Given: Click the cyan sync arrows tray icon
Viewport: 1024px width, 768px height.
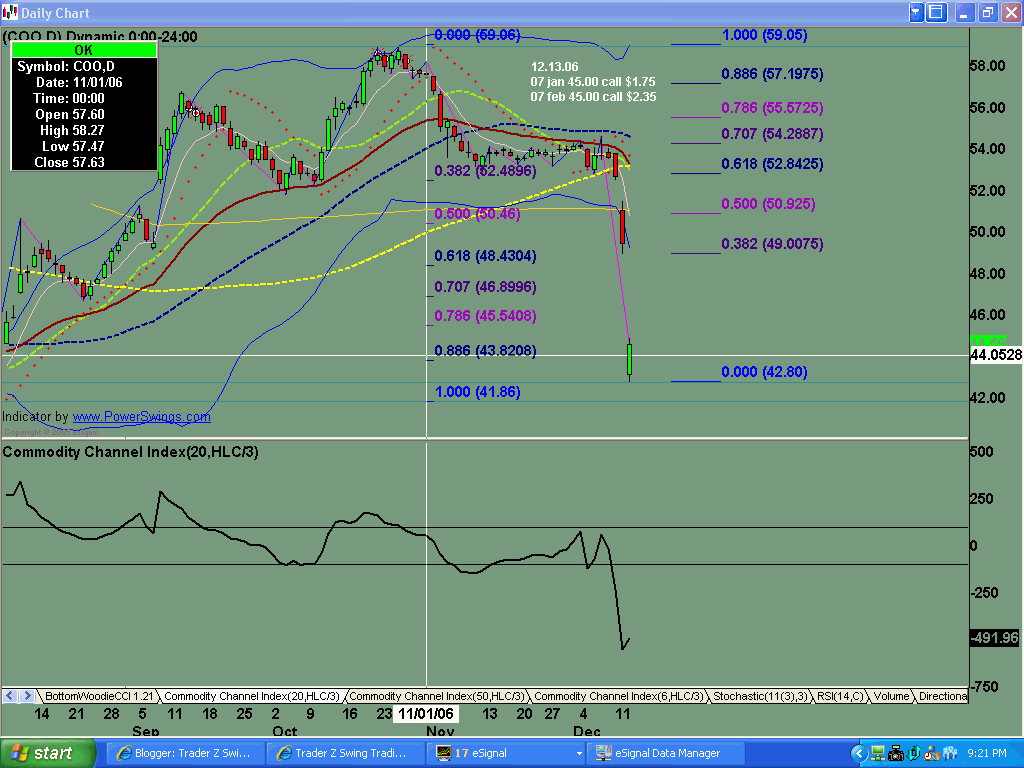Looking at the screenshot, I should (x=914, y=754).
